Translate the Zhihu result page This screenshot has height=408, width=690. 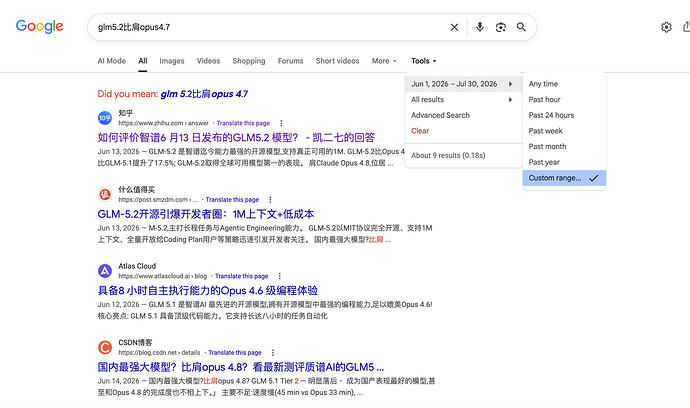click(x=243, y=123)
